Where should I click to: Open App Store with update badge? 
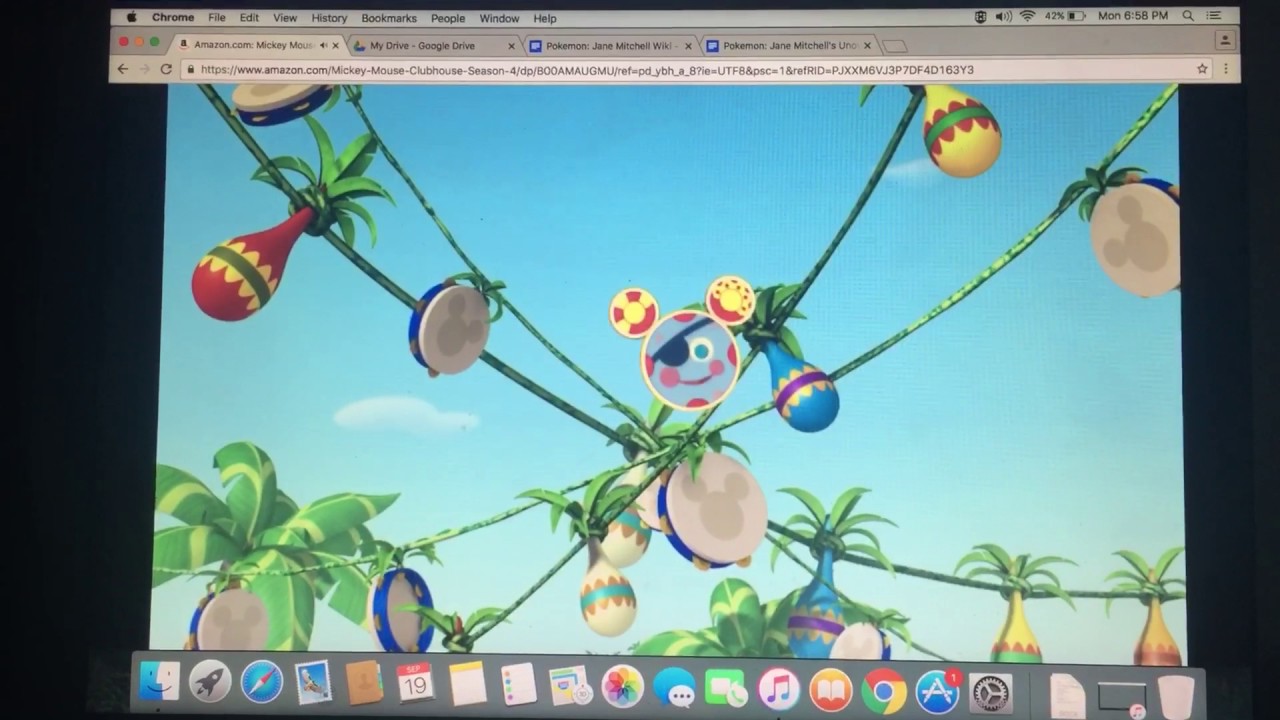[x=937, y=692]
